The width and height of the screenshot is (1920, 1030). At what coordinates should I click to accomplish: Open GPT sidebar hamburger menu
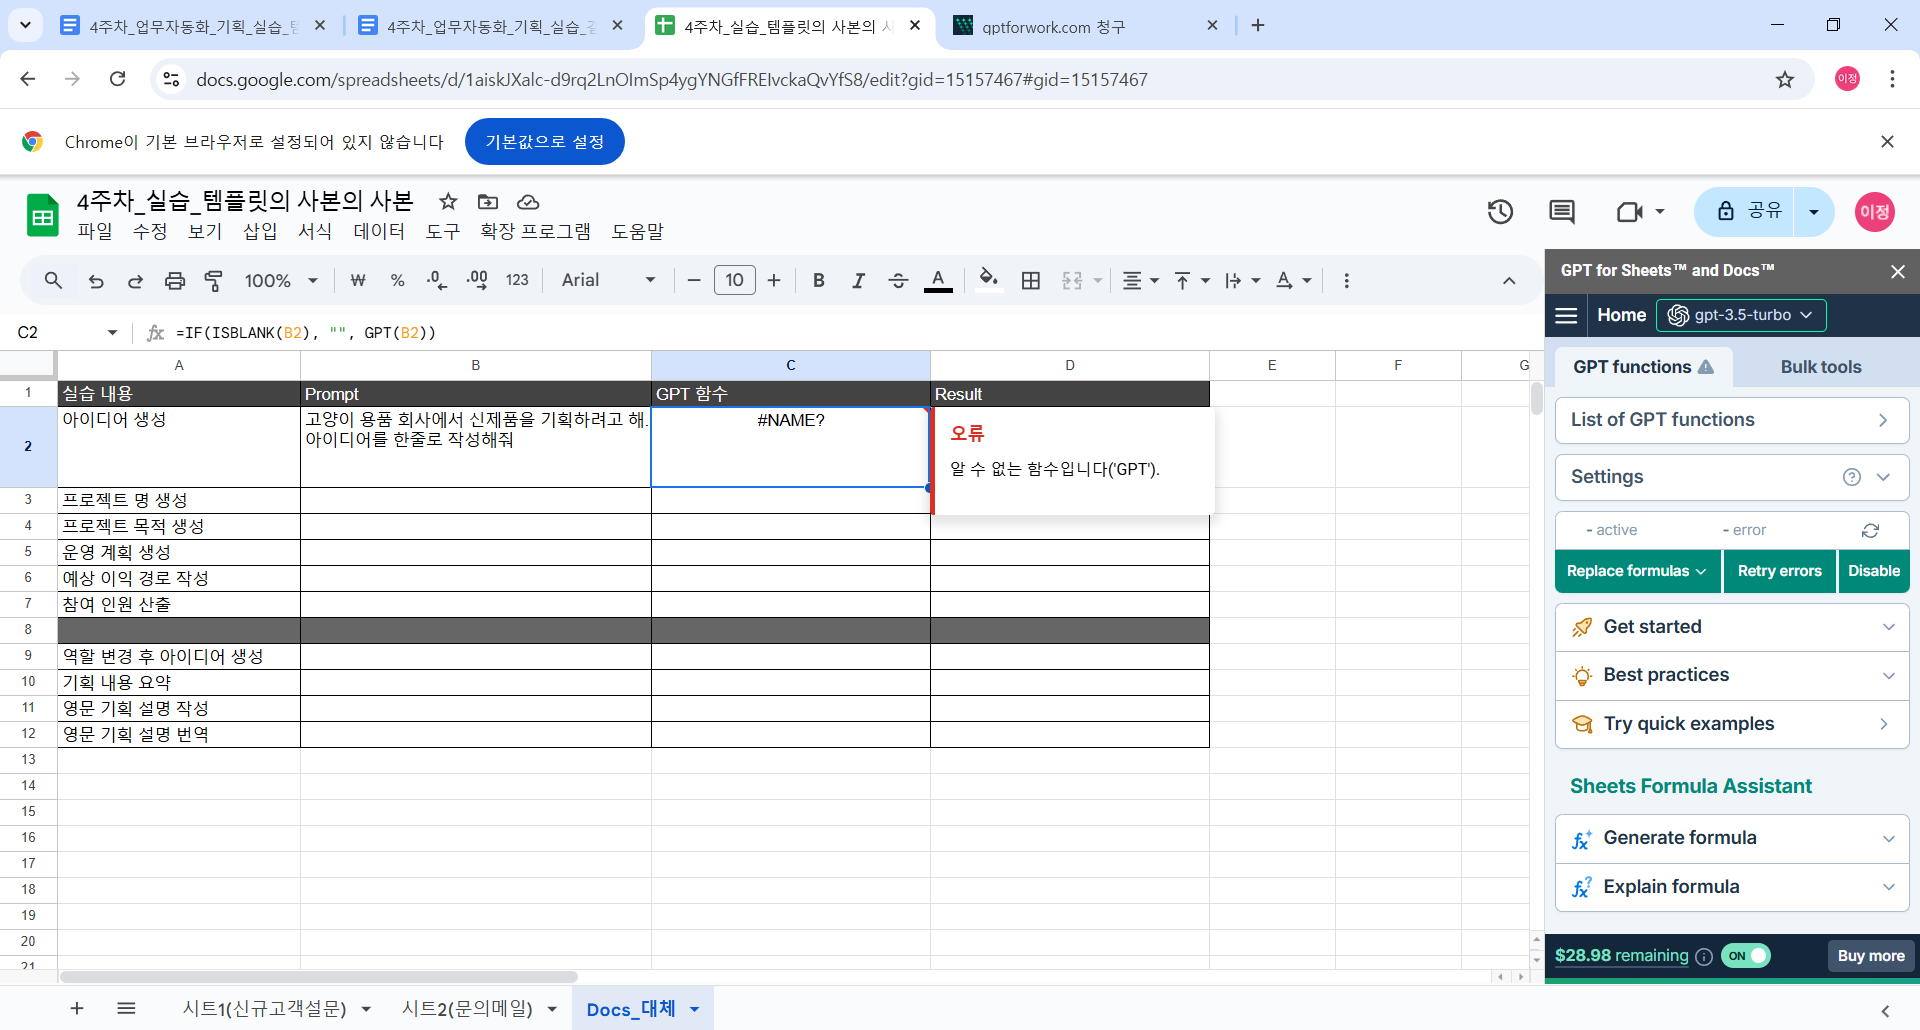[x=1567, y=316]
